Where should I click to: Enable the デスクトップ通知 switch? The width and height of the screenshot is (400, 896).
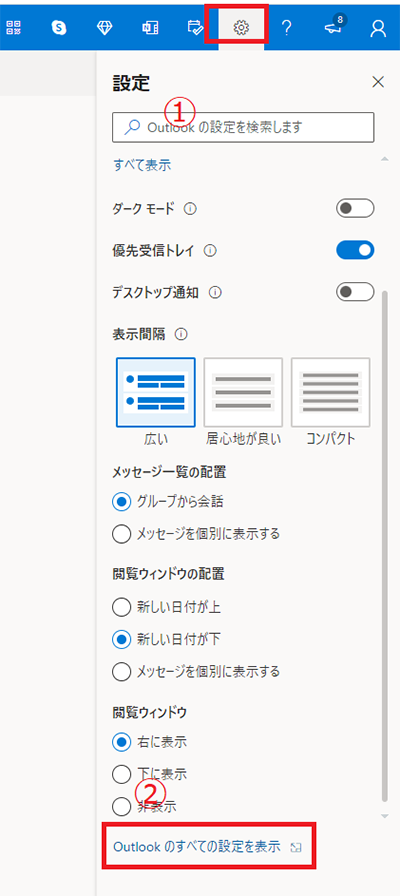coord(355,292)
